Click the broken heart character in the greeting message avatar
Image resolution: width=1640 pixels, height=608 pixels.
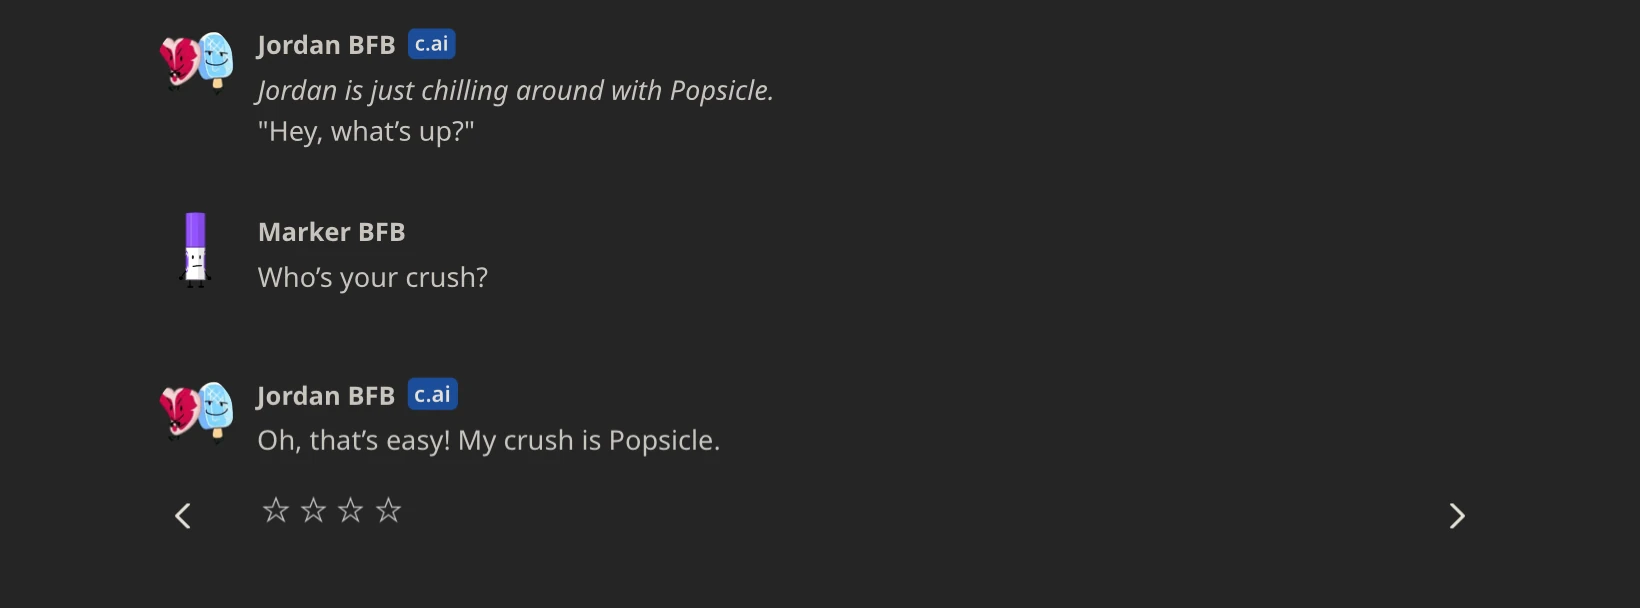point(180,62)
